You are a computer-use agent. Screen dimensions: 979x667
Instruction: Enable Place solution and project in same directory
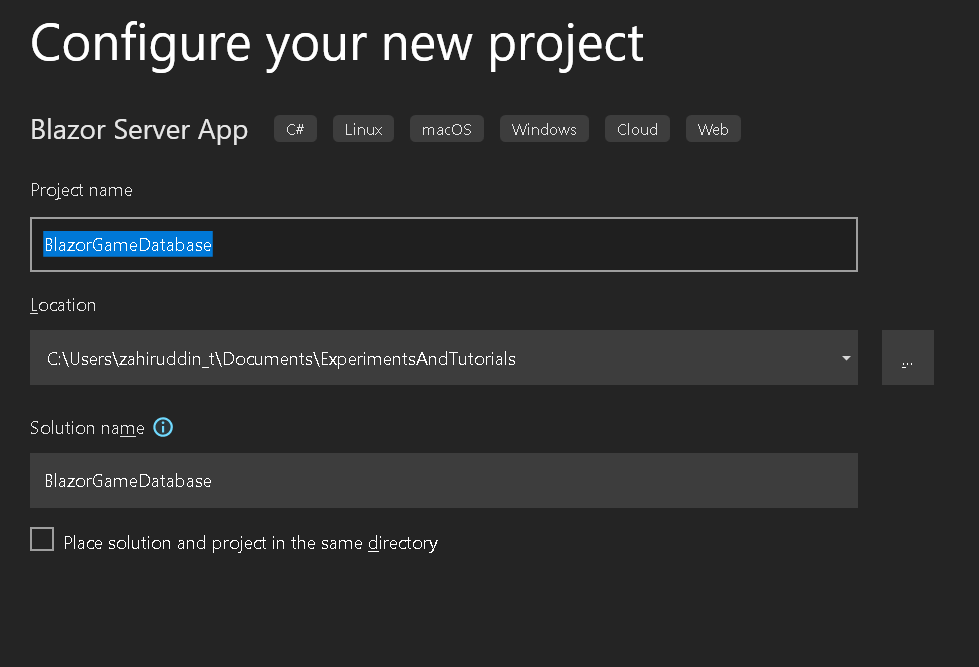coord(42,539)
